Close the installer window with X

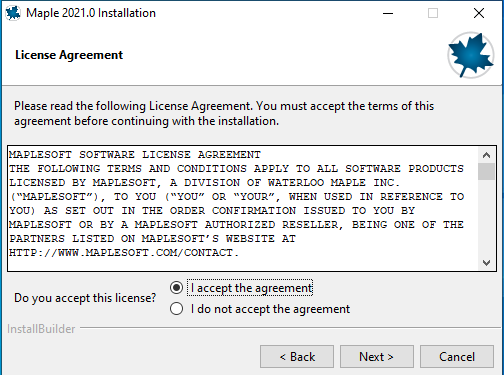point(479,13)
